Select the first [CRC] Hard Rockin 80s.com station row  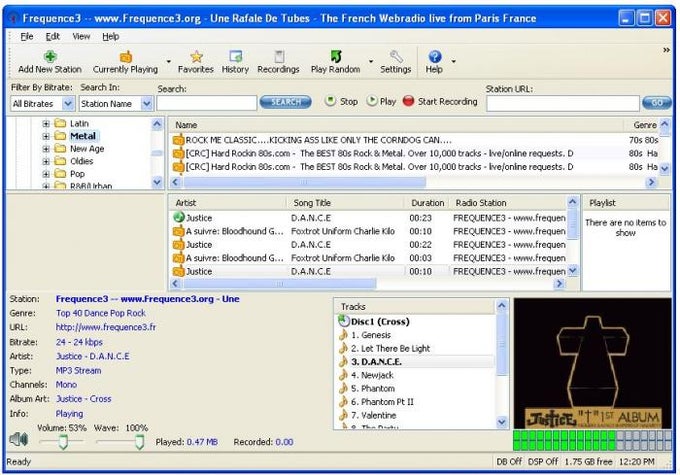pos(416,153)
